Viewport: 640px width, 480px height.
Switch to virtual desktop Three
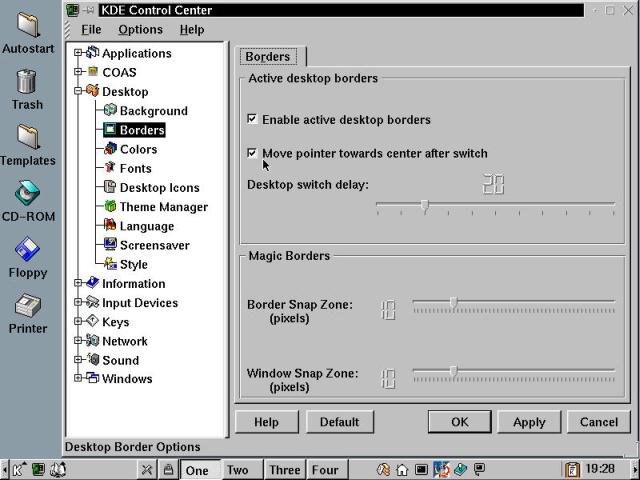click(284, 470)
